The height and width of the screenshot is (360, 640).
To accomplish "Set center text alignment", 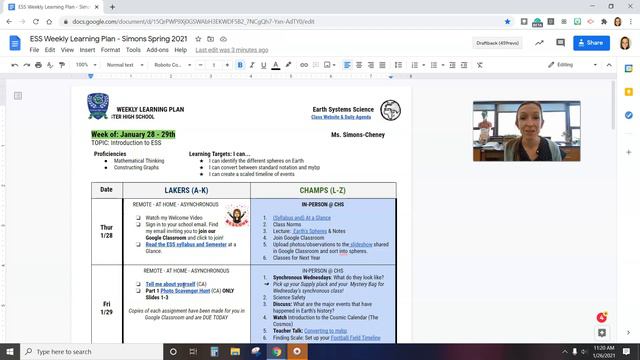I will point(359,65).
